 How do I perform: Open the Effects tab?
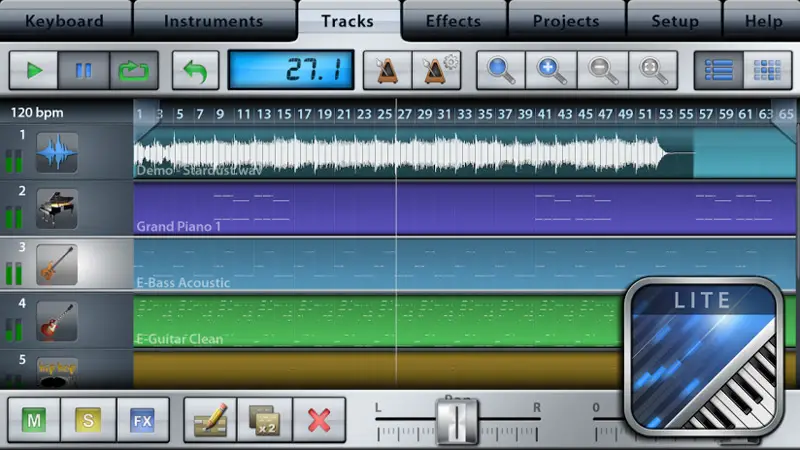[454, 21]
